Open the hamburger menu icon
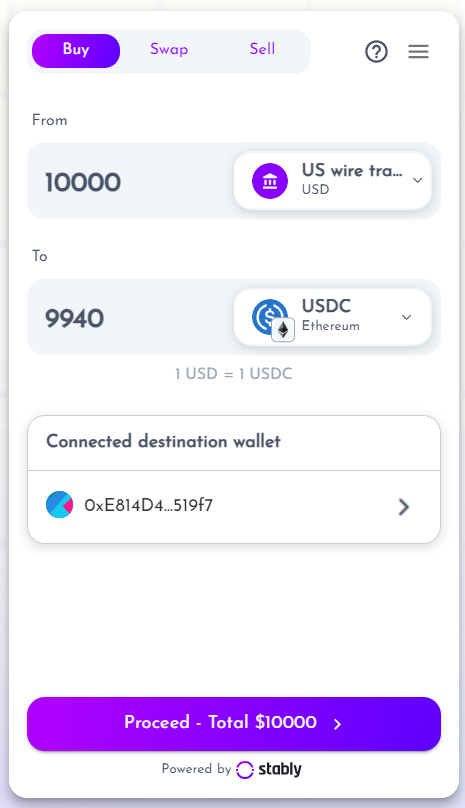The height and width of the screenshot is (808, 465). pos(418,52)
